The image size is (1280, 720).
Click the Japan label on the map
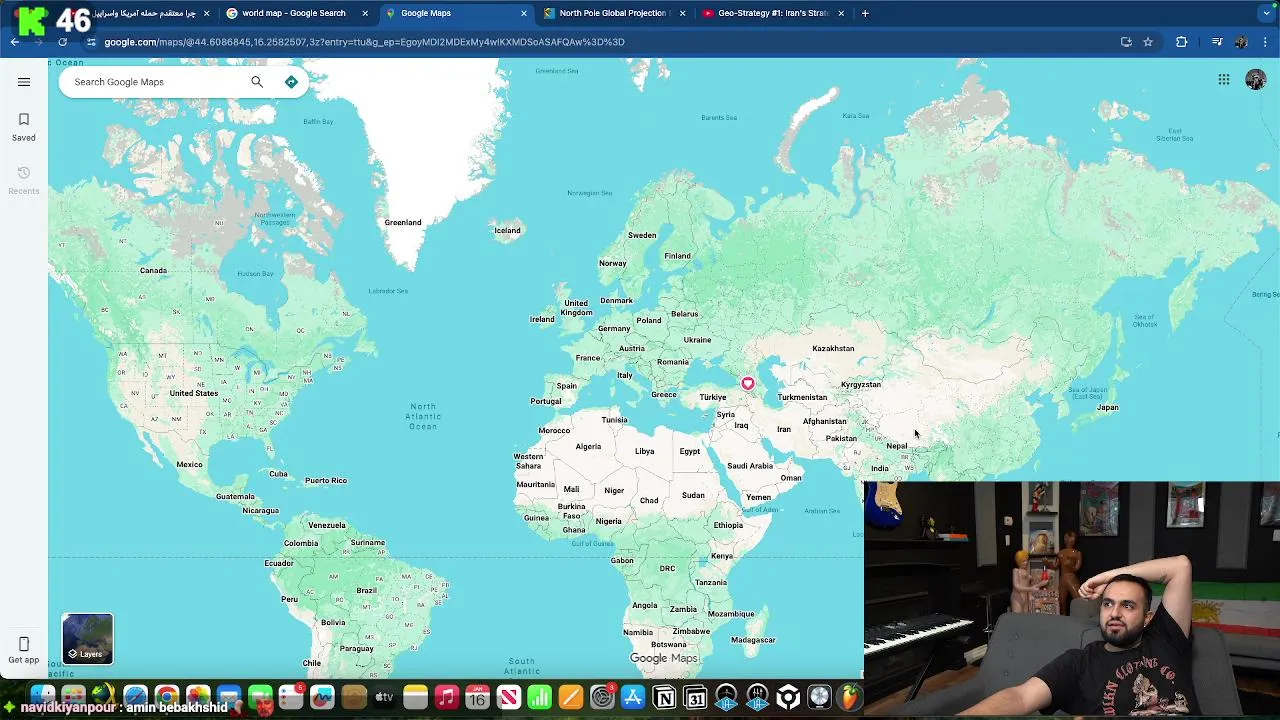tap(1107, 407)
